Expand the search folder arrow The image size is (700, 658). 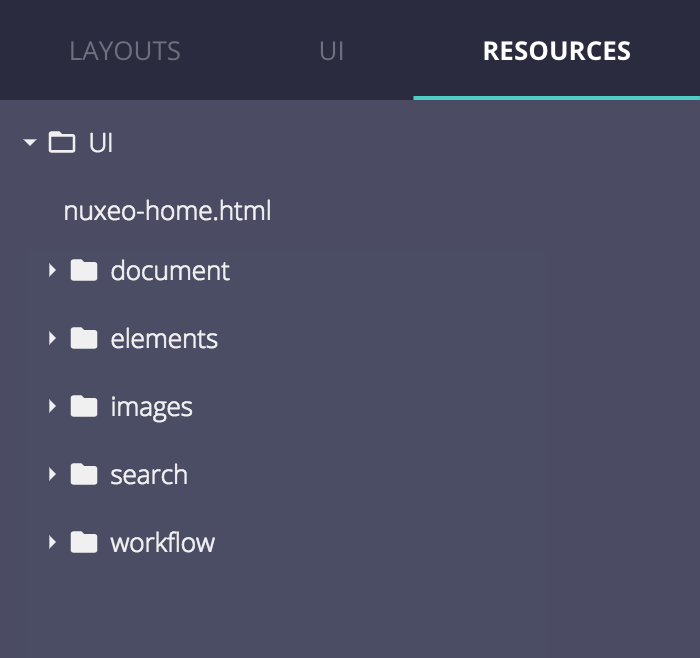coord(53,474)
